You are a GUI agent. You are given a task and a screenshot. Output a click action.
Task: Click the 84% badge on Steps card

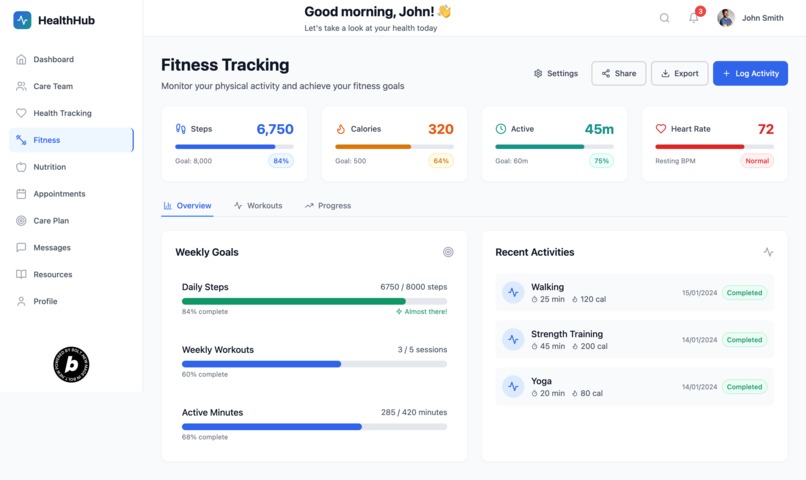point(281,161)
